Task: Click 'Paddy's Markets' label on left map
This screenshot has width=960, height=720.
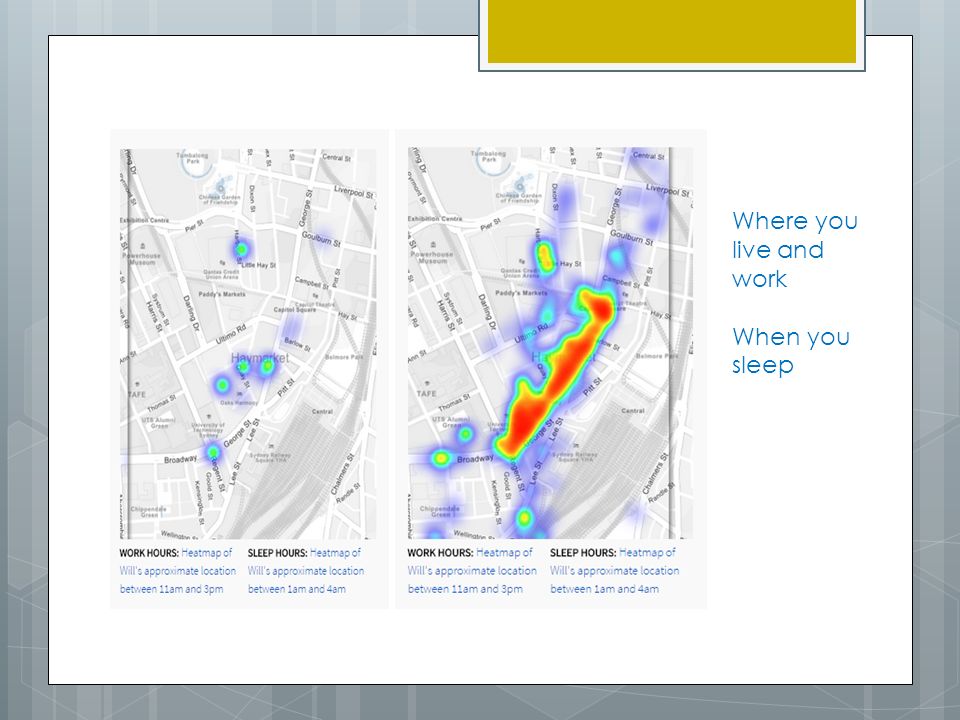Action: pyautogui.click(x=222, y=294)
